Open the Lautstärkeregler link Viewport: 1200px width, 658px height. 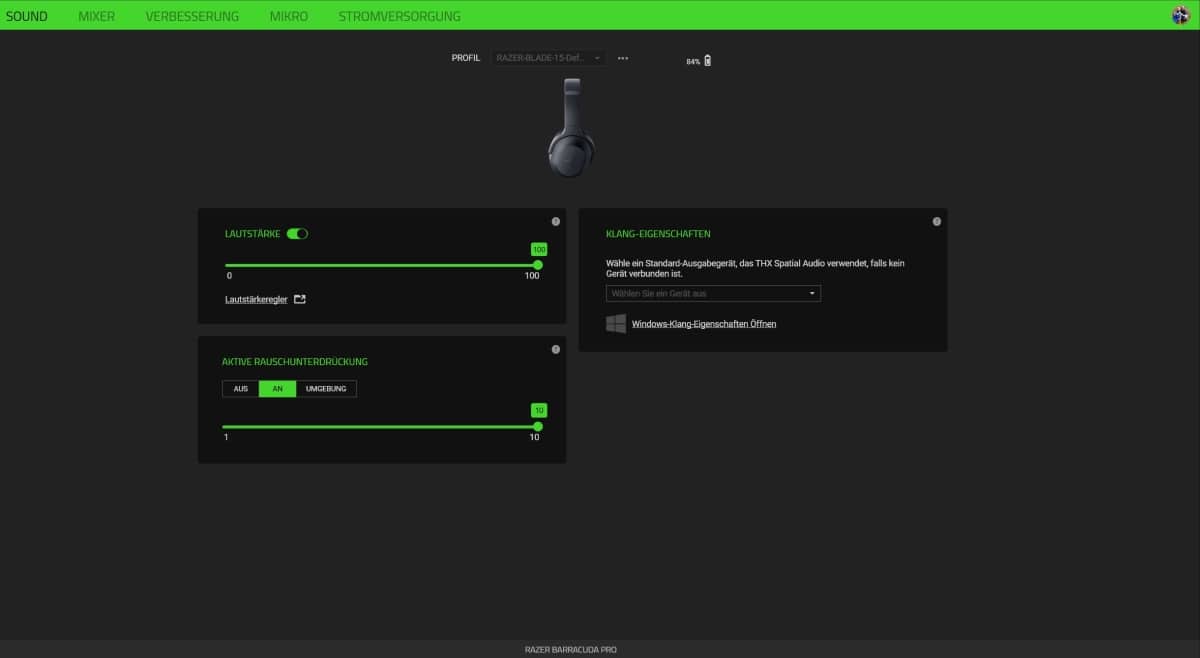point(256,299)
